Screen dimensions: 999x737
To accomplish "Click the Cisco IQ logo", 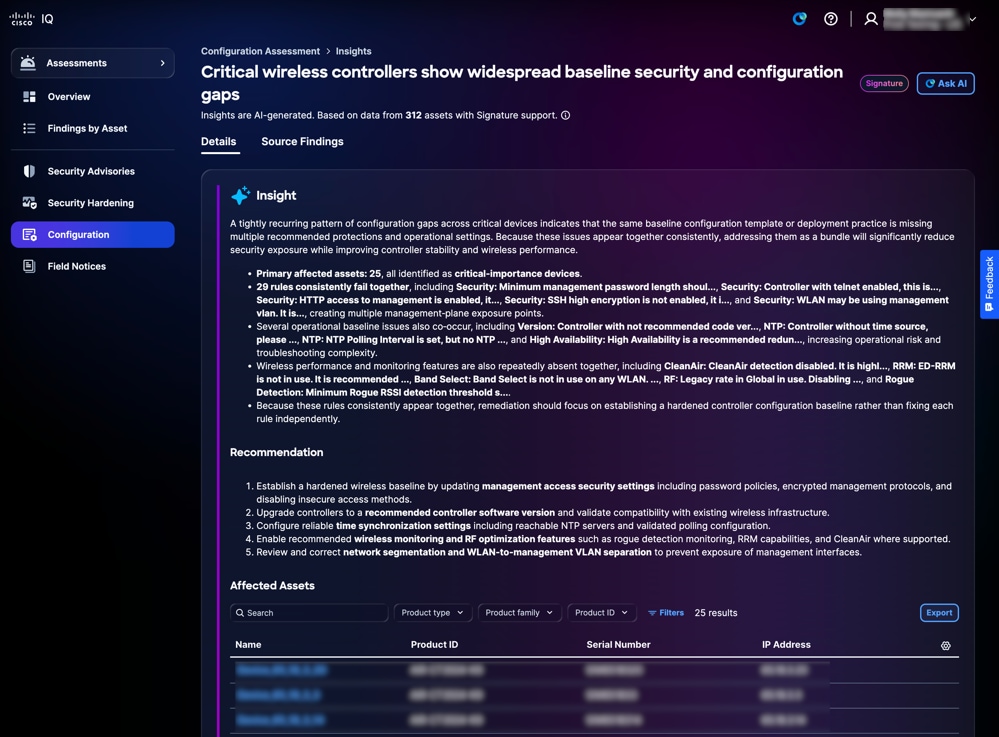I will click(31, 19).
